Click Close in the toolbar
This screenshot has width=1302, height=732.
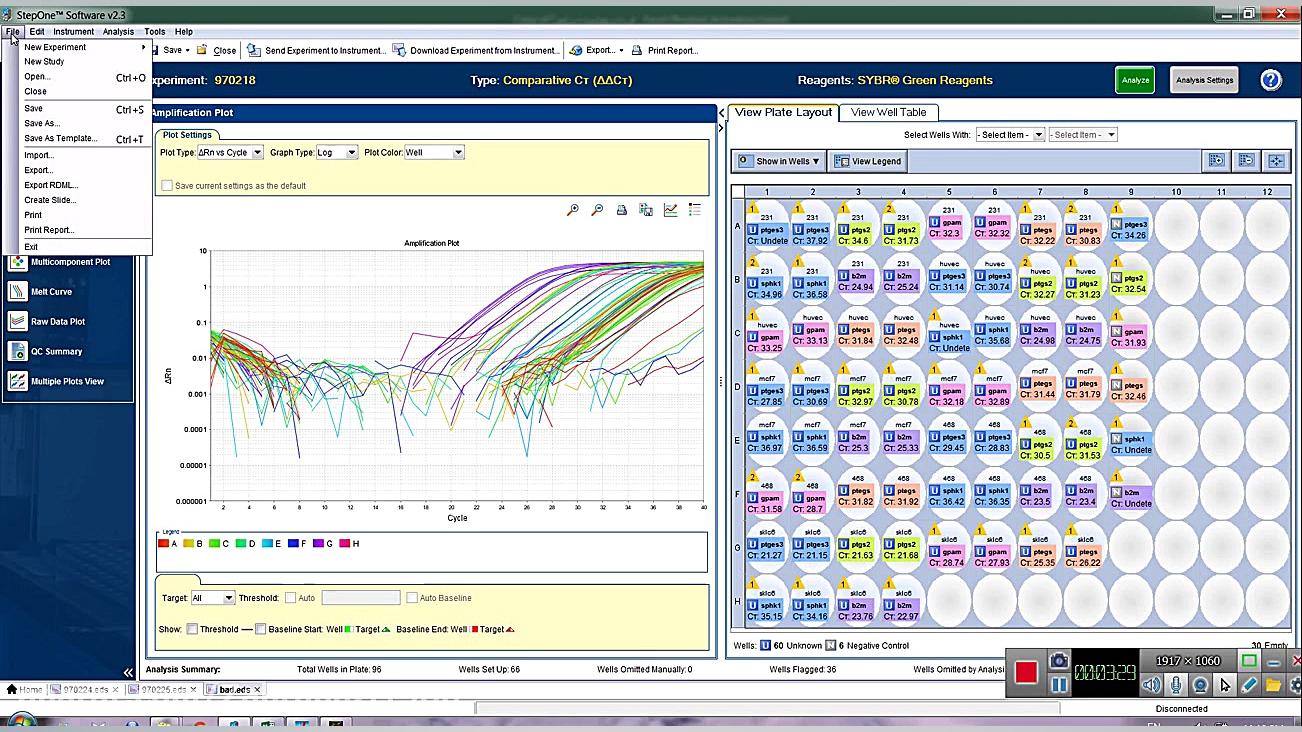217,50
